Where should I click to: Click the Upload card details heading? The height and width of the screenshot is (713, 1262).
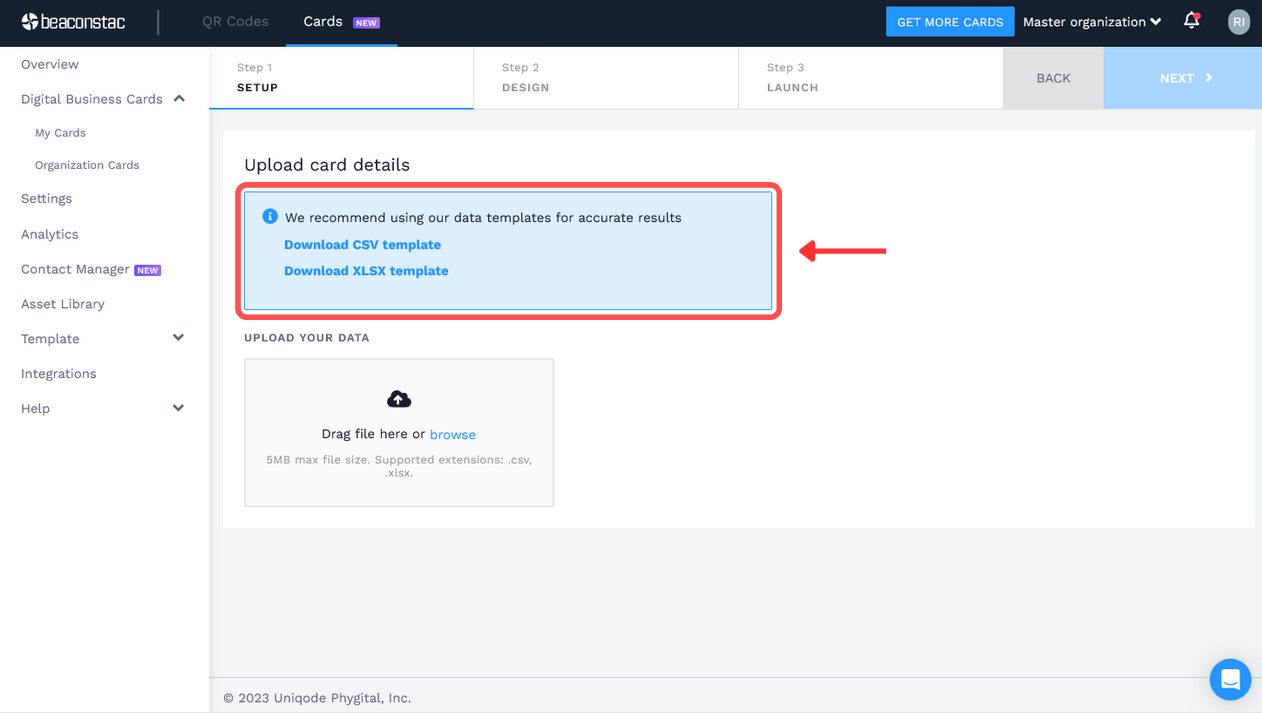click(x=327, y=165)
